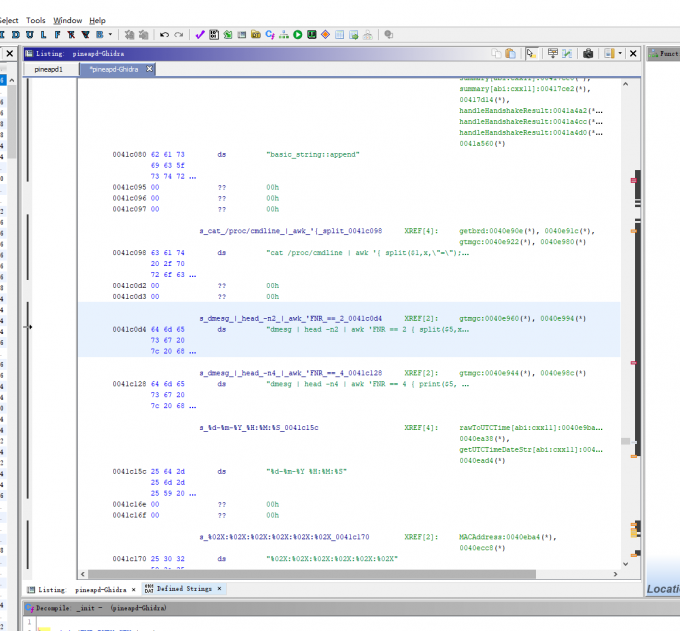
Task: Select the "basic_string::append" string
Action: click(x=313, y=154)
